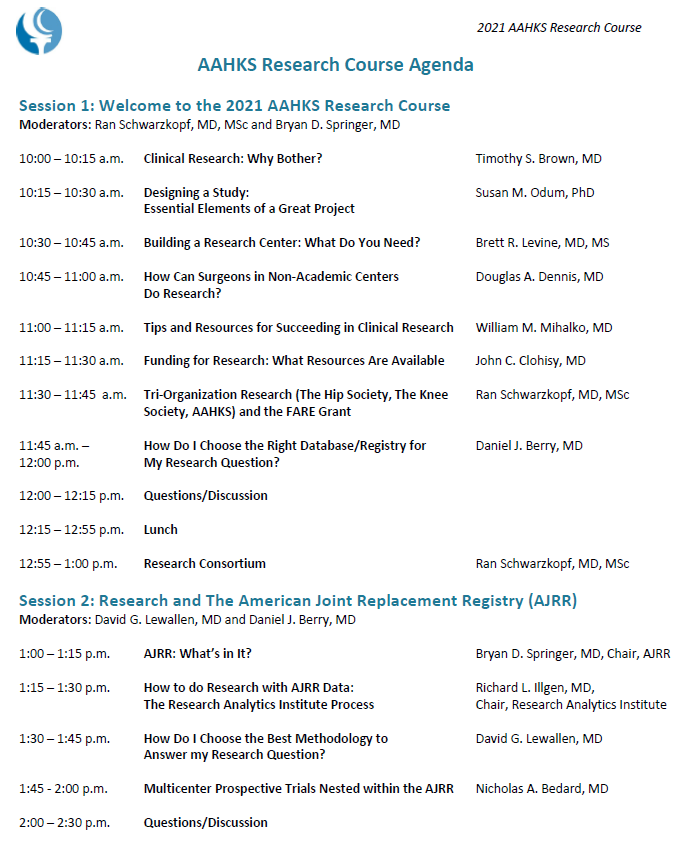Click speaker David G. Lewallen, MD

point(539,739)
